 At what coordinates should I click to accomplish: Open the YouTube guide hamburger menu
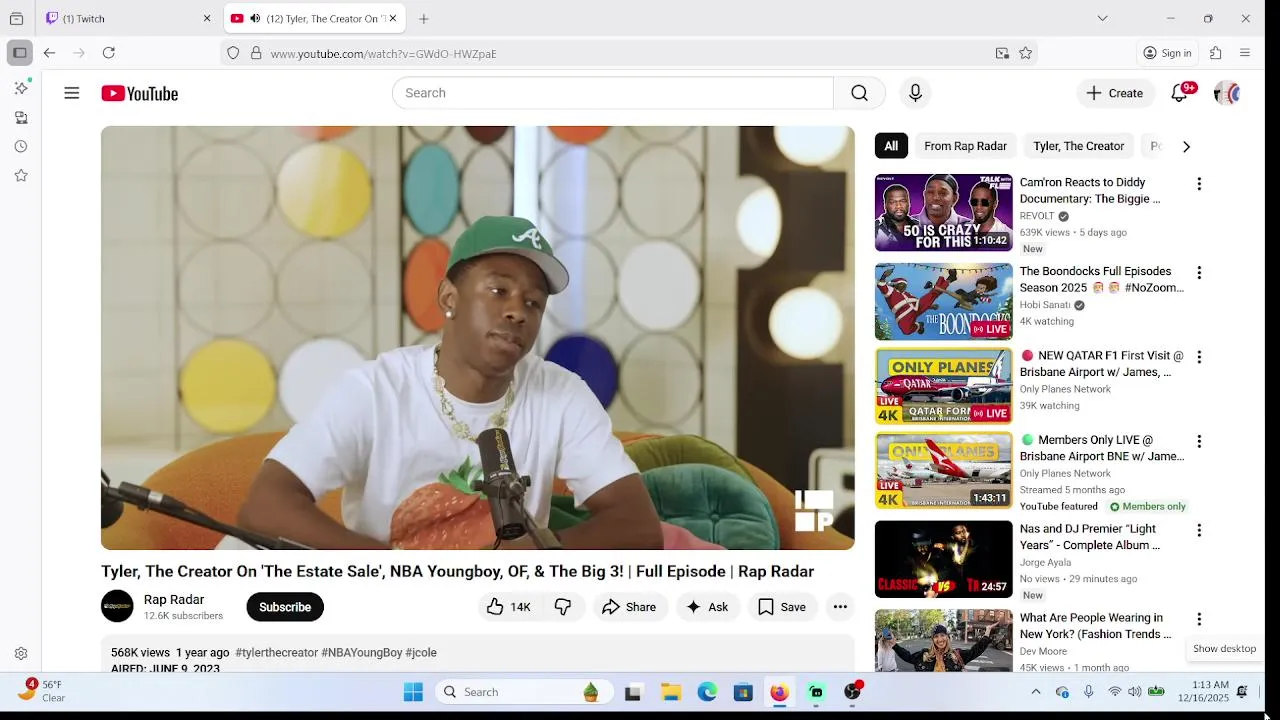72,93
